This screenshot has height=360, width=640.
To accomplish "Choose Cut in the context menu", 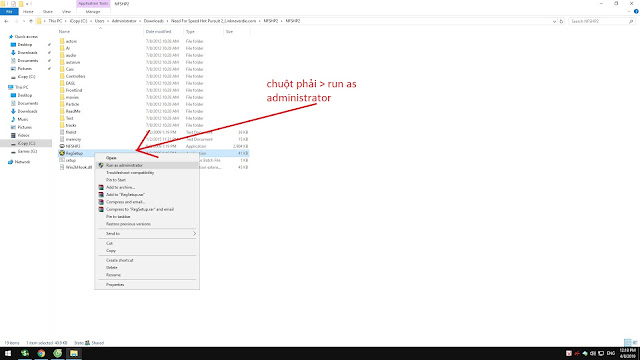I will pos(147,243).
